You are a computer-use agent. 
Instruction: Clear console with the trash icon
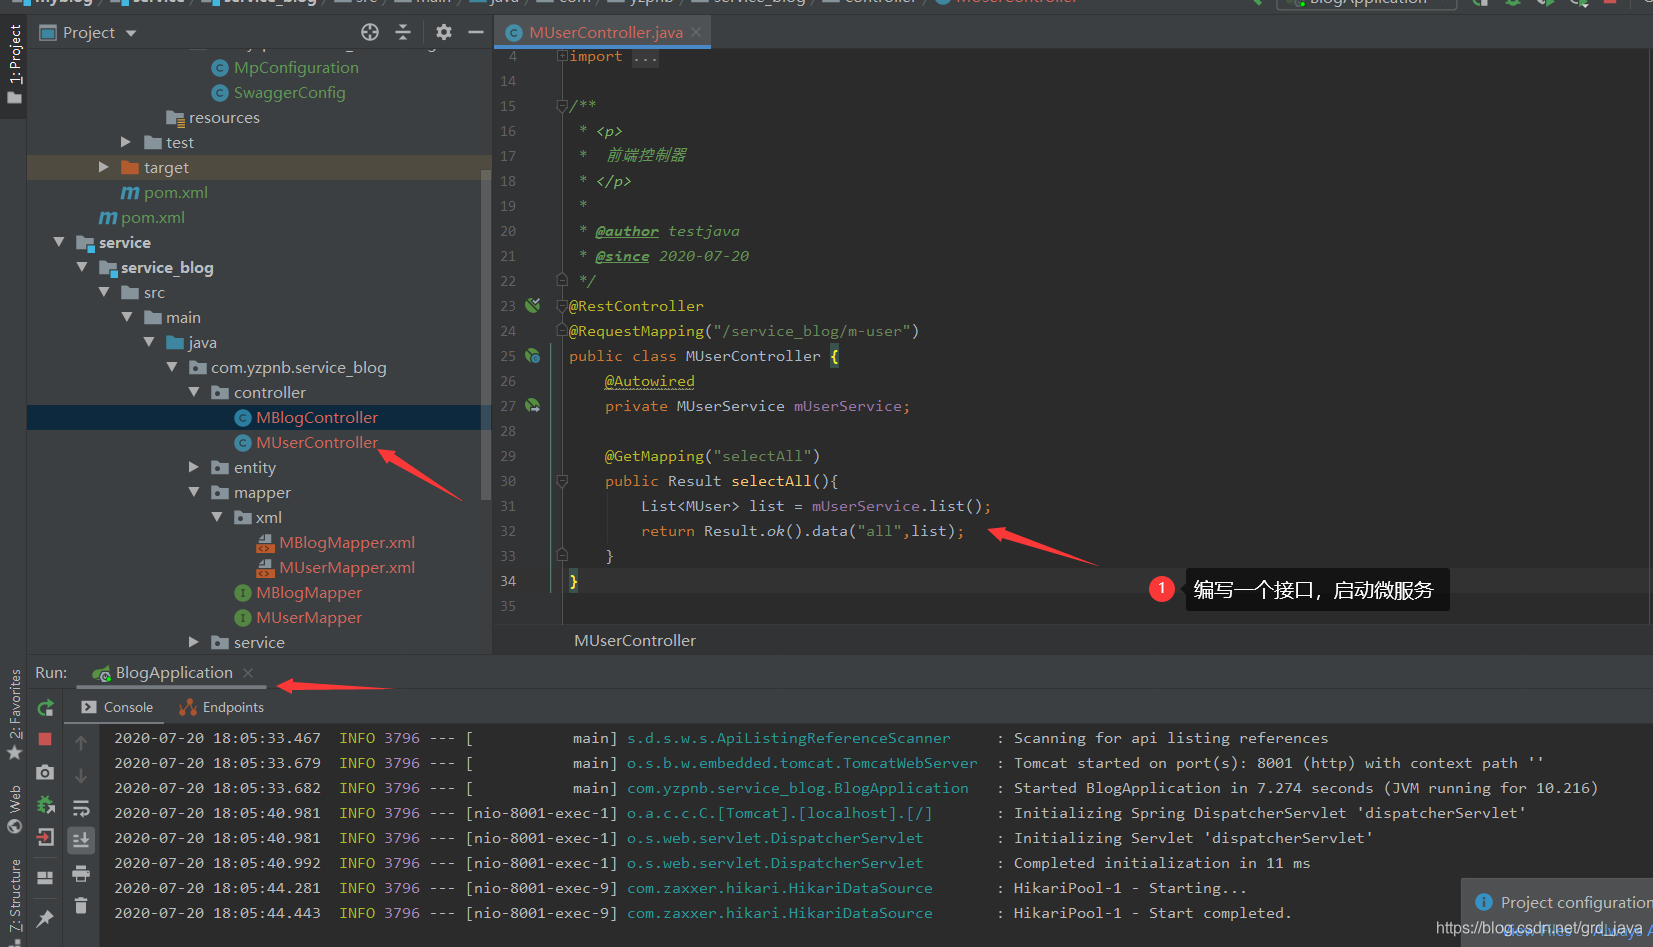tap(81, 906)
